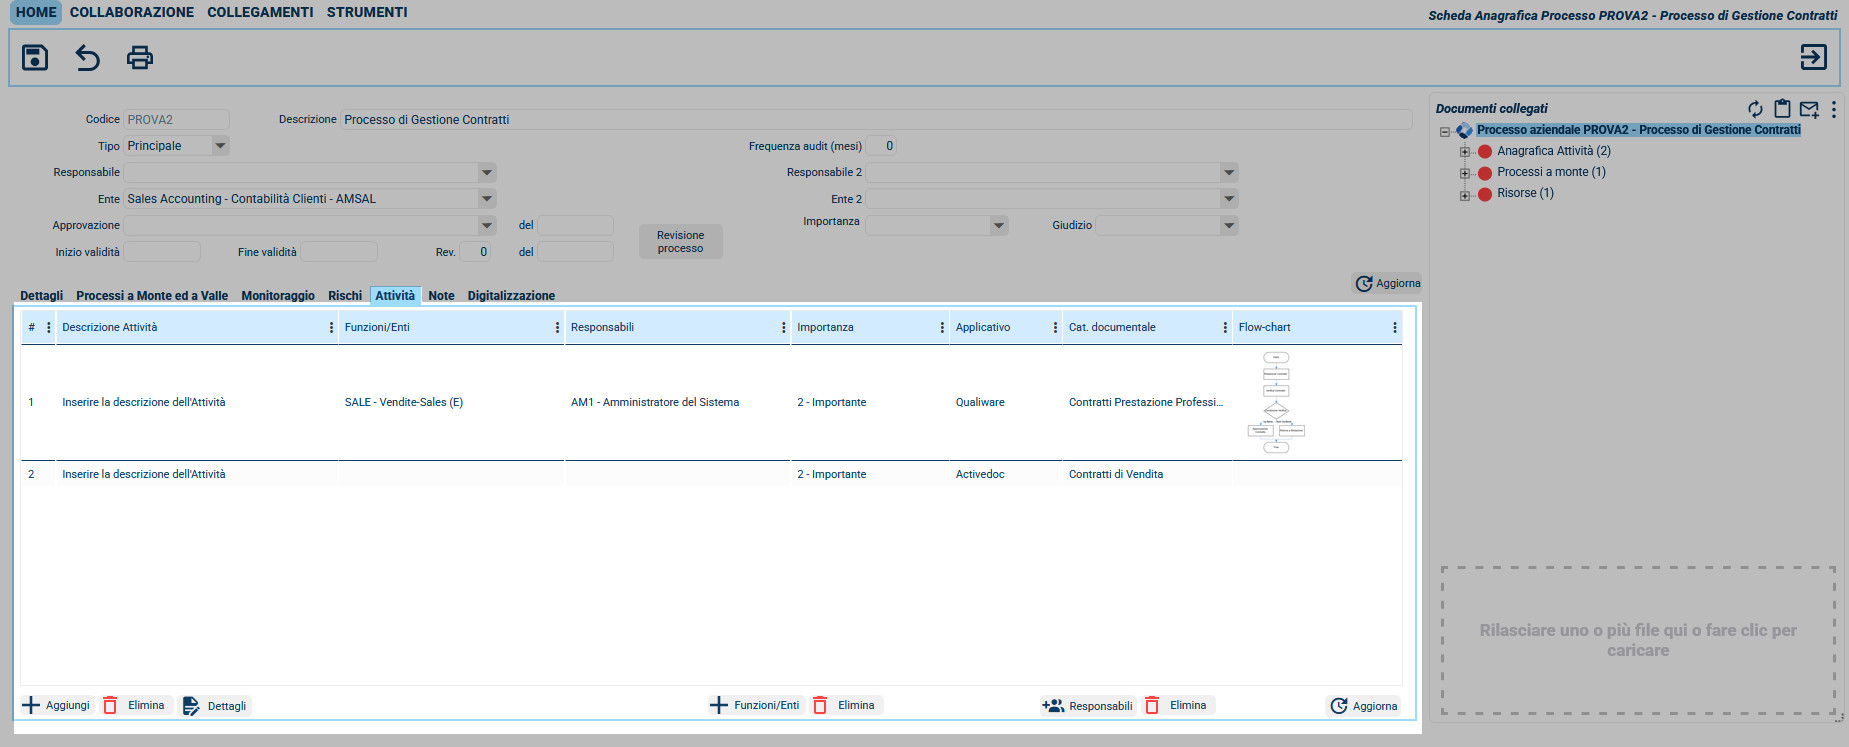1849x747 pixels.
Task: Switch to the Rischi tab
Action: pos(345,296)
